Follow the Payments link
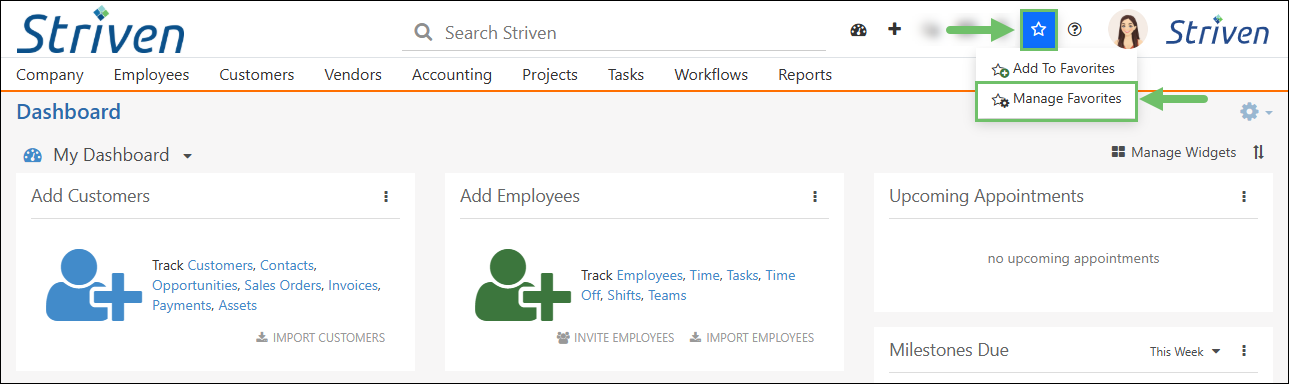Image resolution: width=1289 pixels, height=384 pixels. coord(182,305)
